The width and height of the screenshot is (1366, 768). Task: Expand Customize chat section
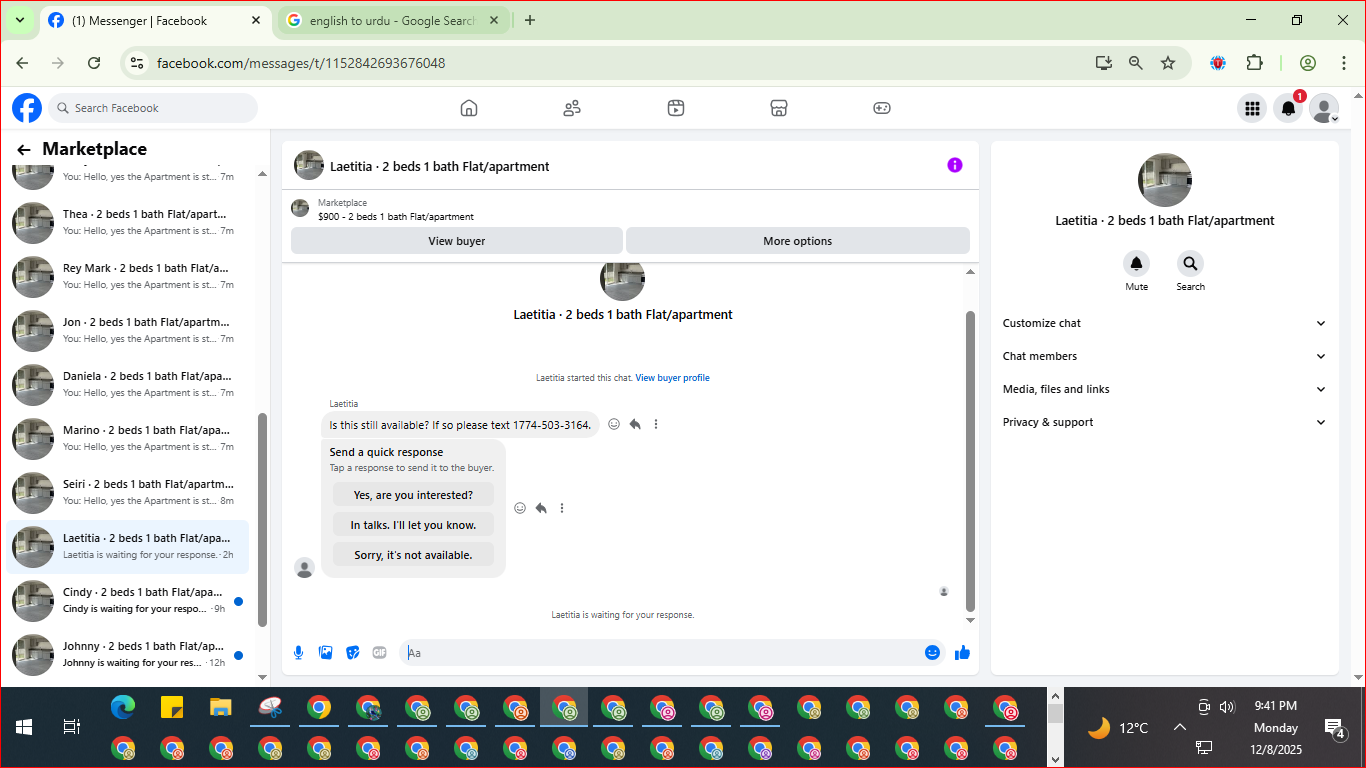point(1165,323)
